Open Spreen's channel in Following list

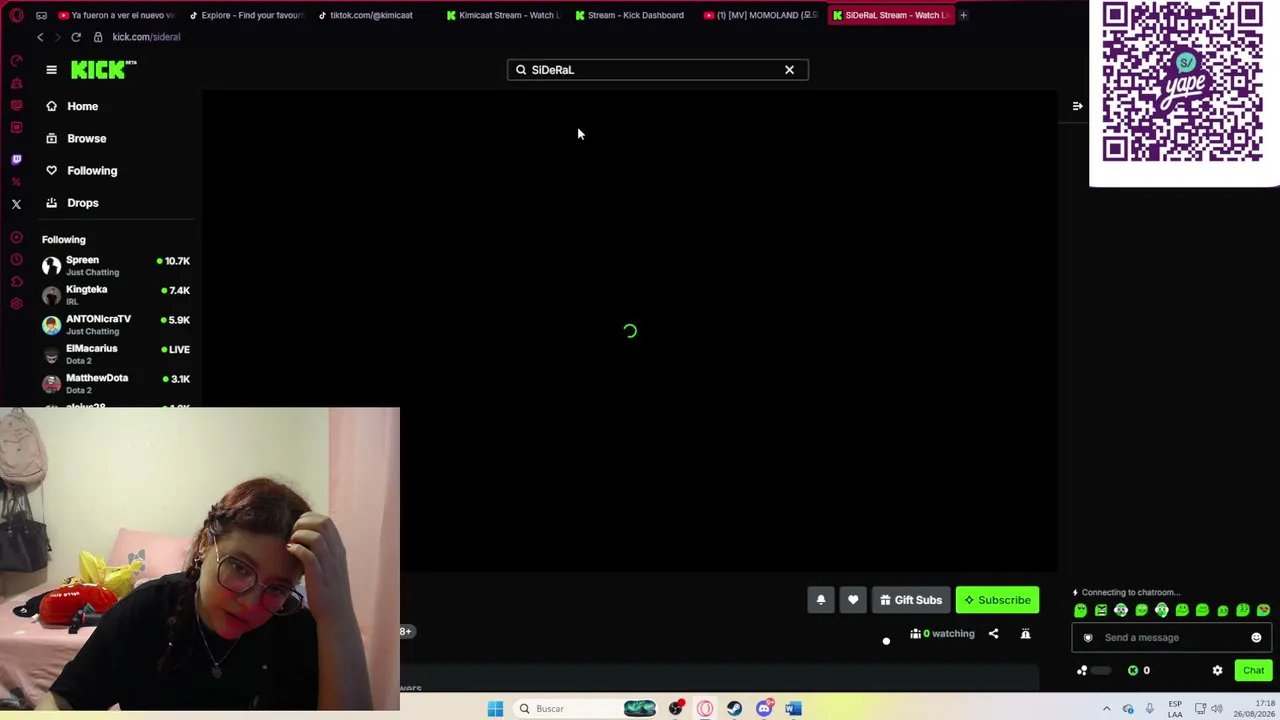coord(116,265)
